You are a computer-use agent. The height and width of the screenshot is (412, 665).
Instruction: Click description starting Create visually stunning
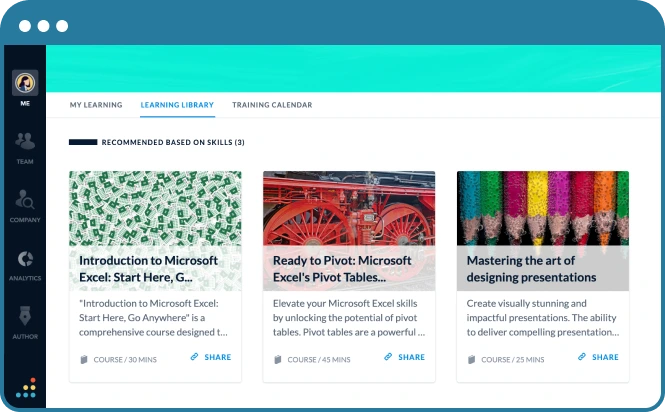(543, 318)
